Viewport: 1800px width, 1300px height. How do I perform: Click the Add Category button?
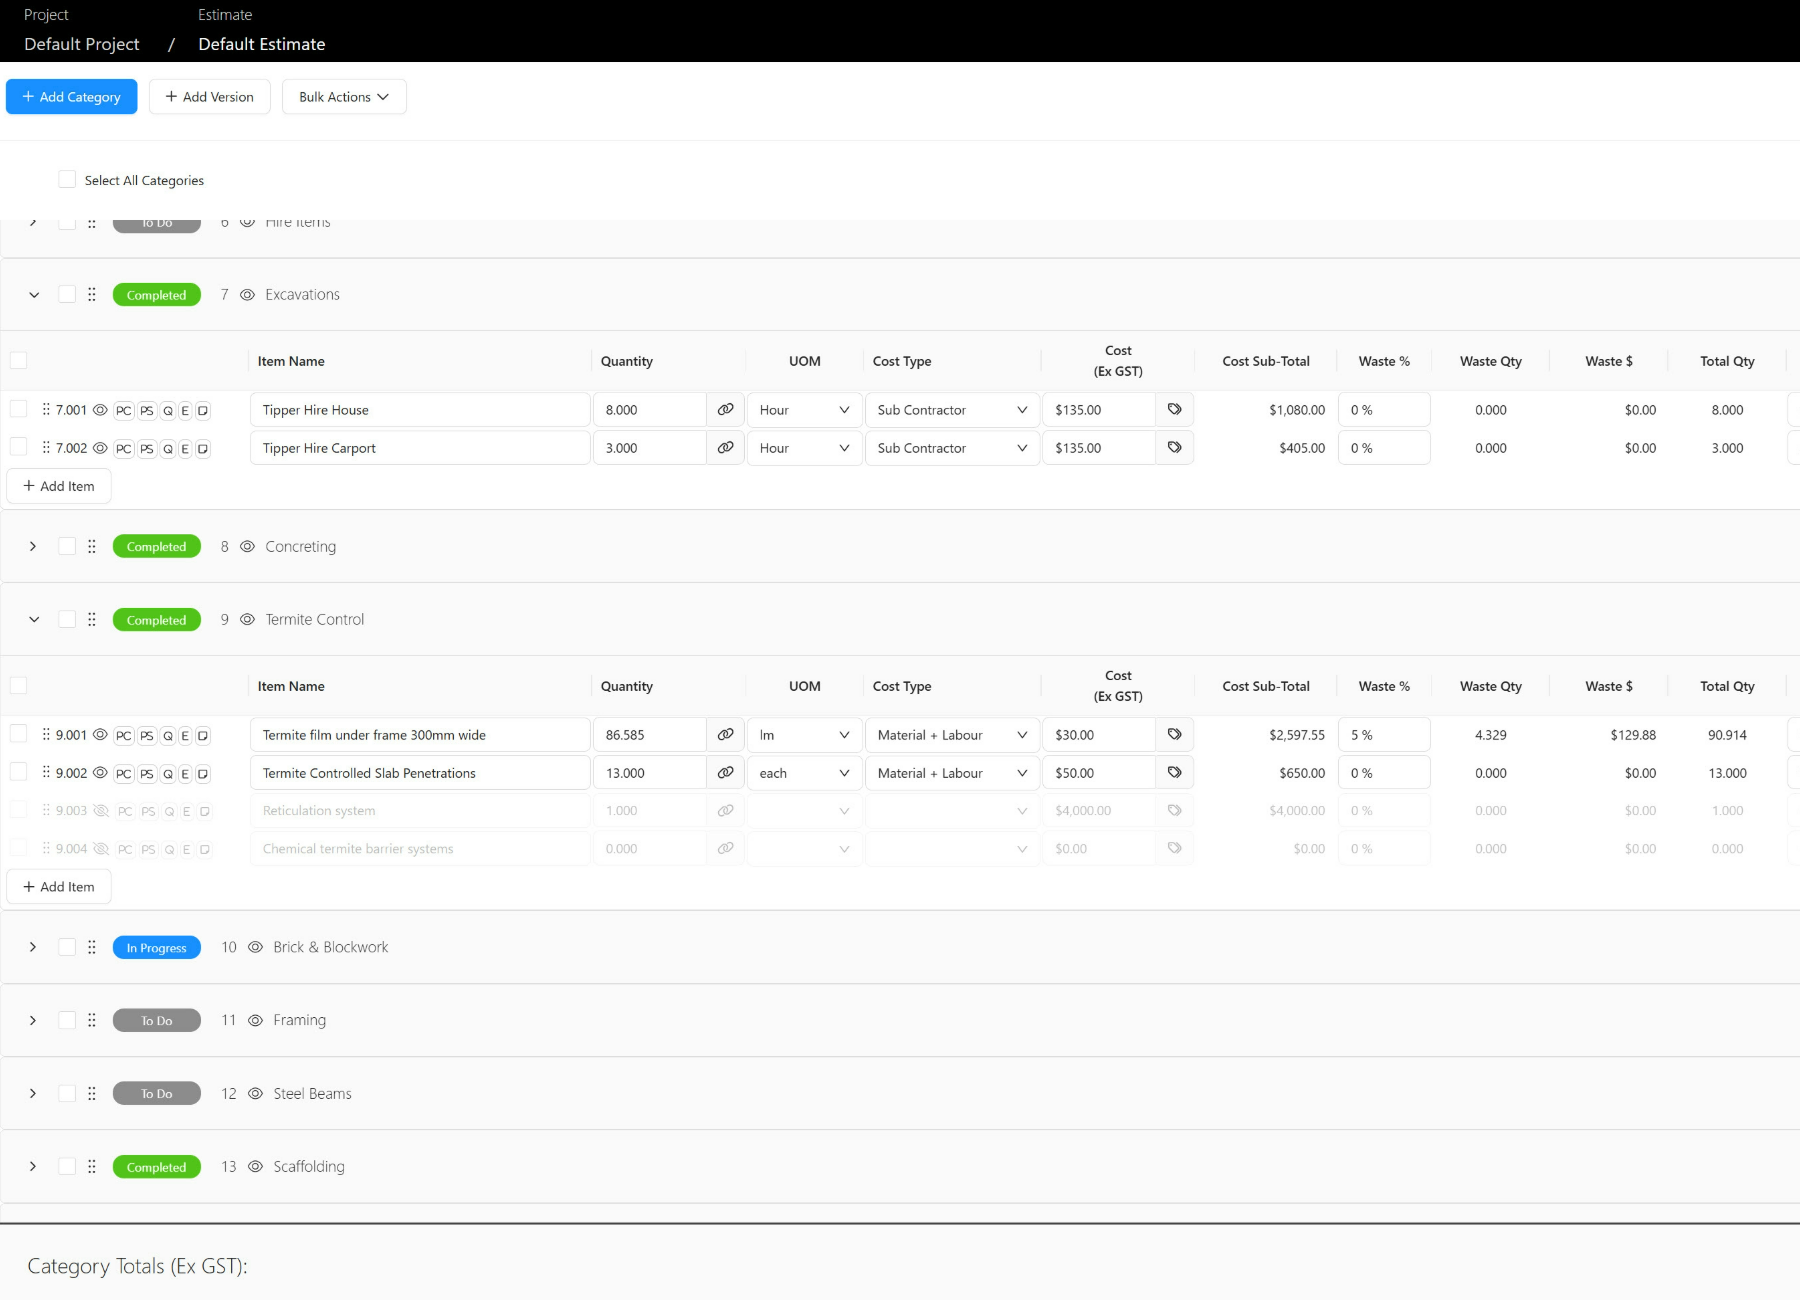coord(71,96)
